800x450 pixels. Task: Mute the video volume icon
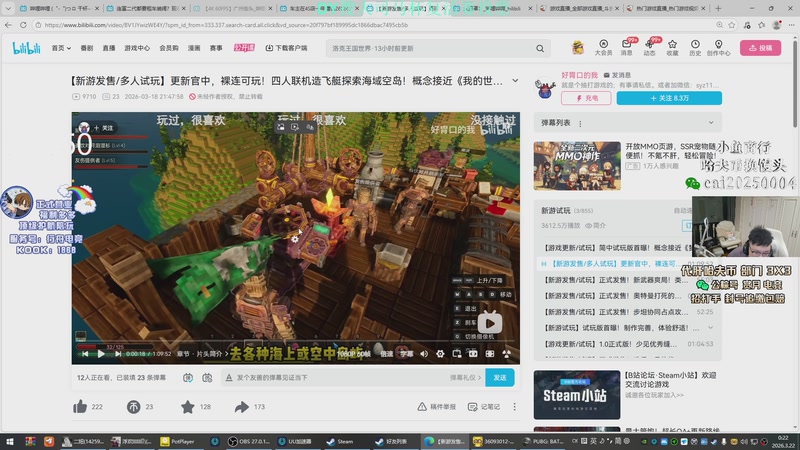[424, 354]
